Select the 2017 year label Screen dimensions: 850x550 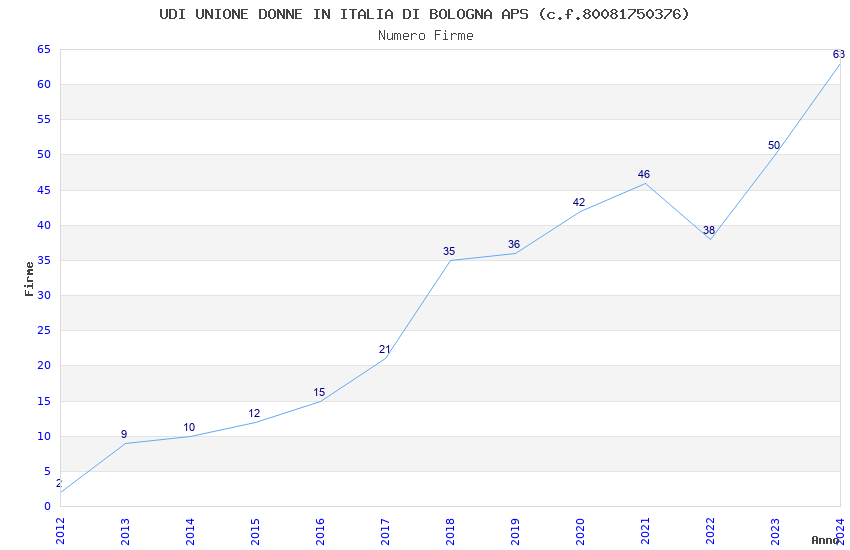385,531
